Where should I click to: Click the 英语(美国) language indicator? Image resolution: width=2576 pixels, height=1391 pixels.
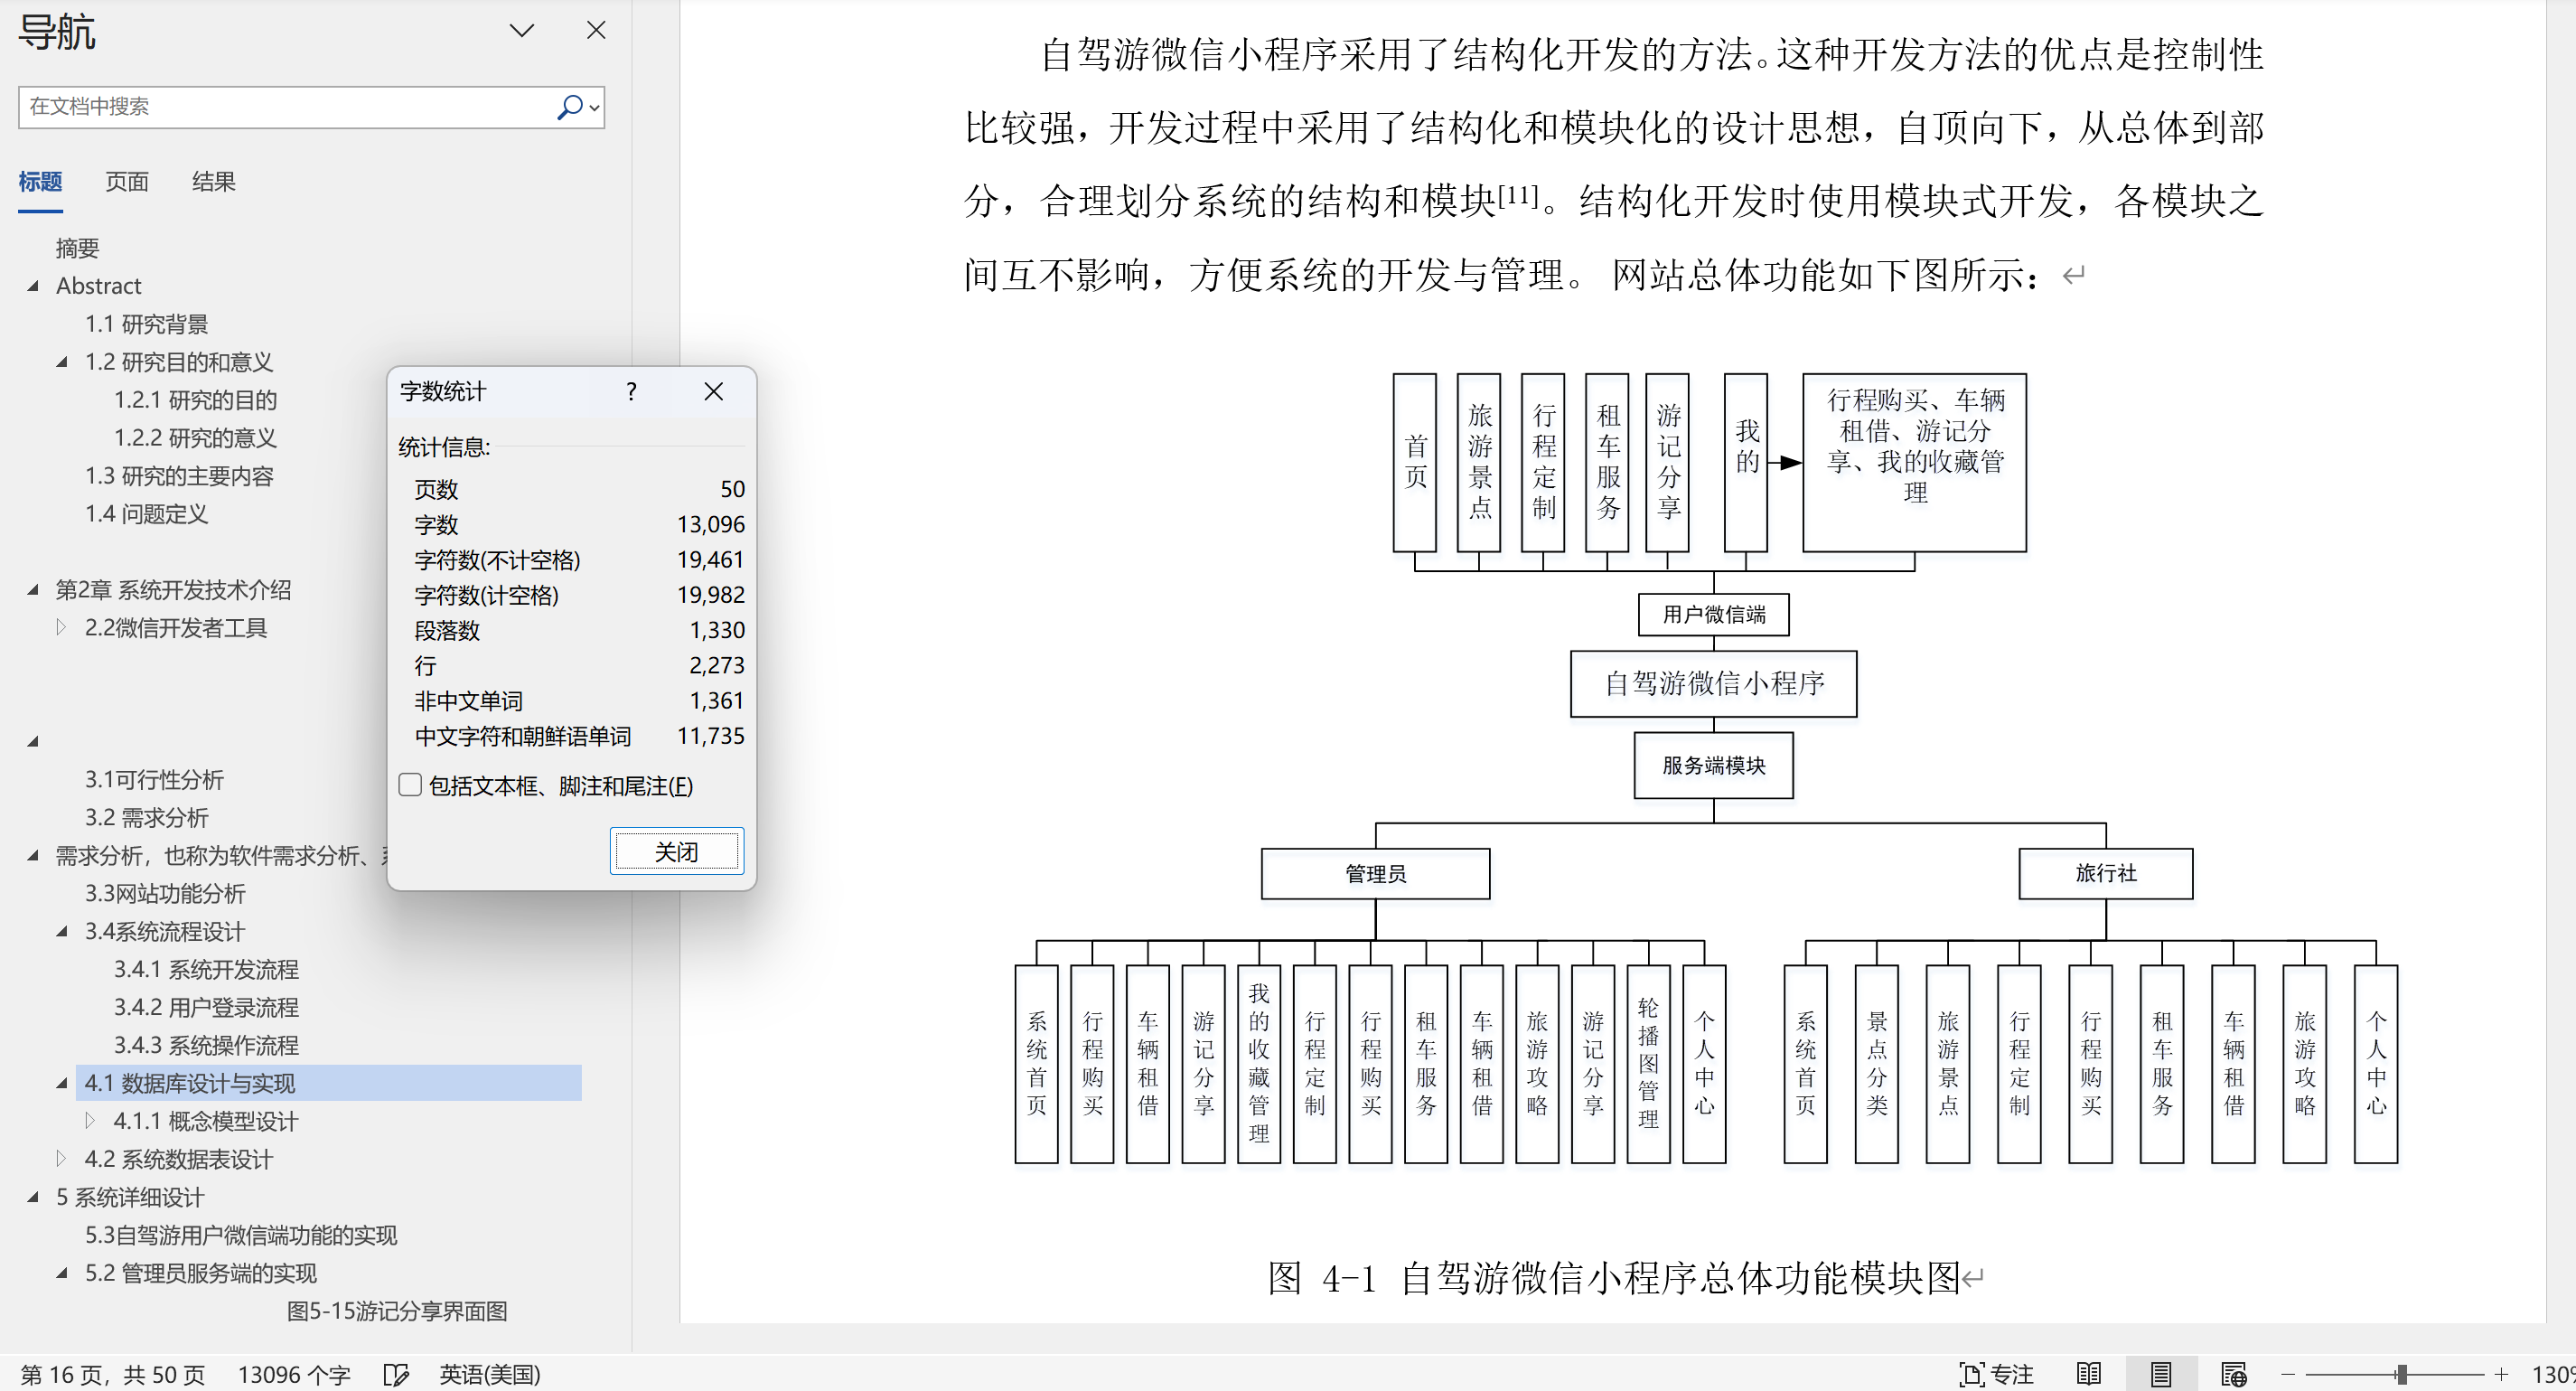[490, 1374]
